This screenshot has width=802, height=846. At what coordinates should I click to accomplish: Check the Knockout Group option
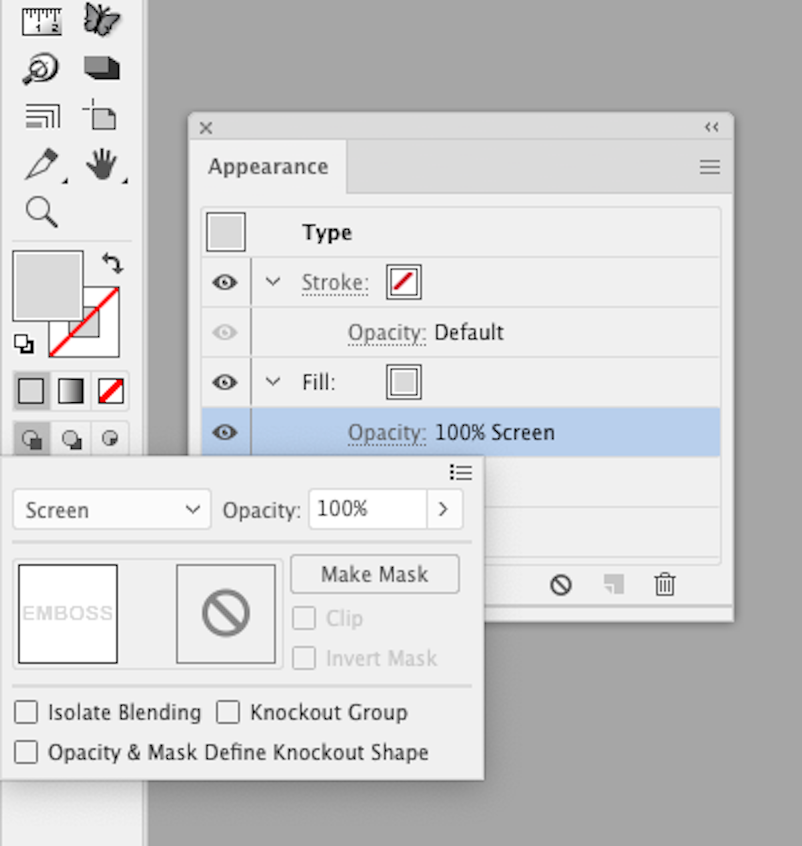[229, 713]
